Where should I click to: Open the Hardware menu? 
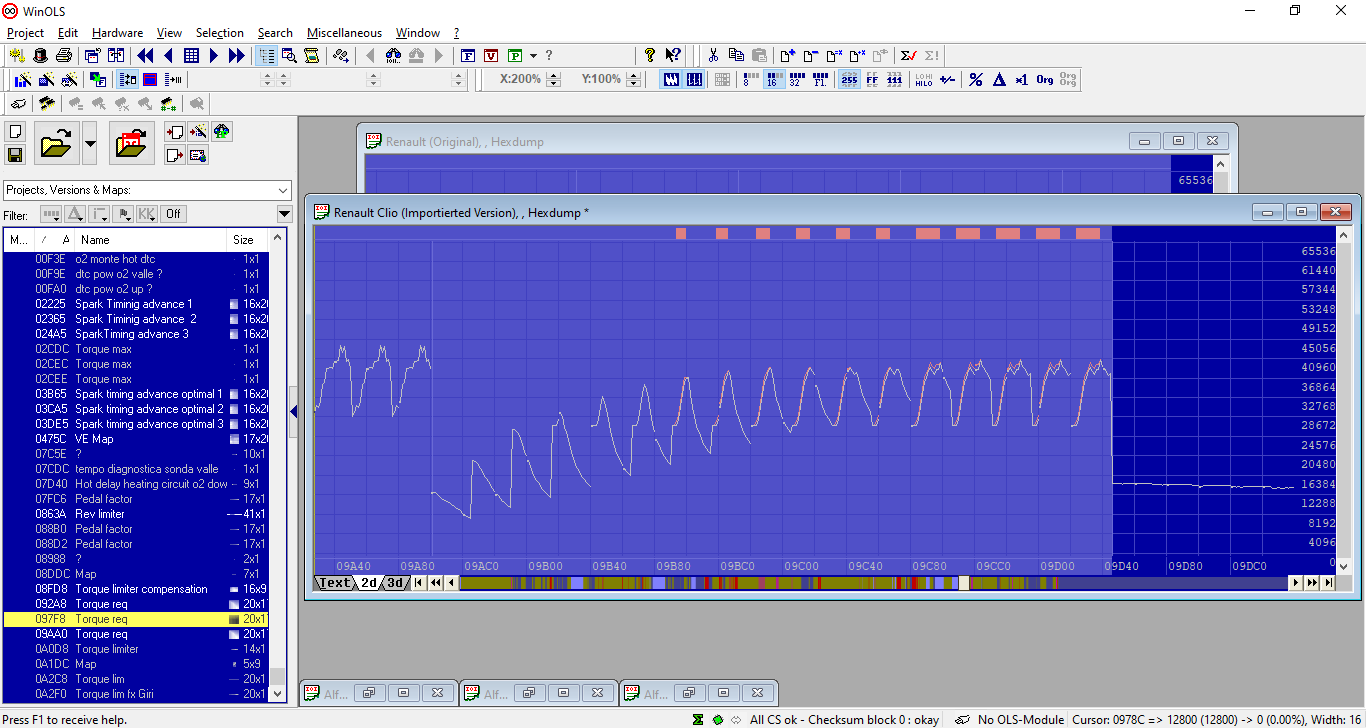[x=117, y=33]
